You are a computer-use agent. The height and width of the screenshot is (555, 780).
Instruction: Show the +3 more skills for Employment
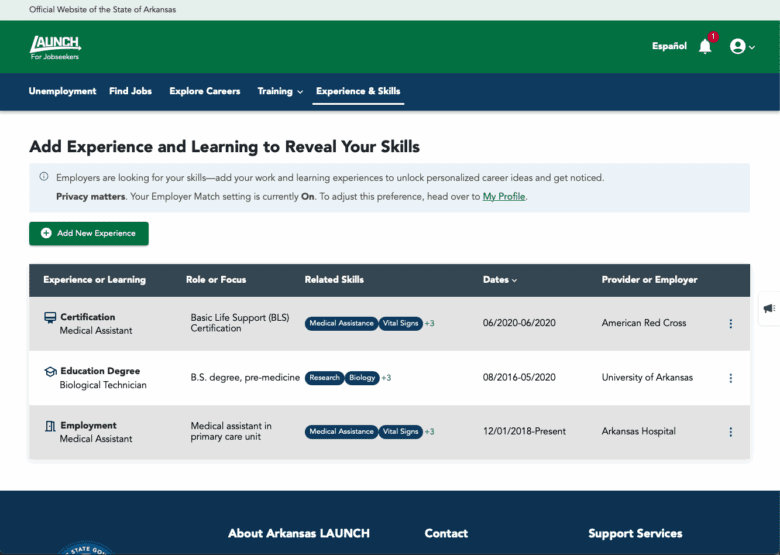(430, 432)
